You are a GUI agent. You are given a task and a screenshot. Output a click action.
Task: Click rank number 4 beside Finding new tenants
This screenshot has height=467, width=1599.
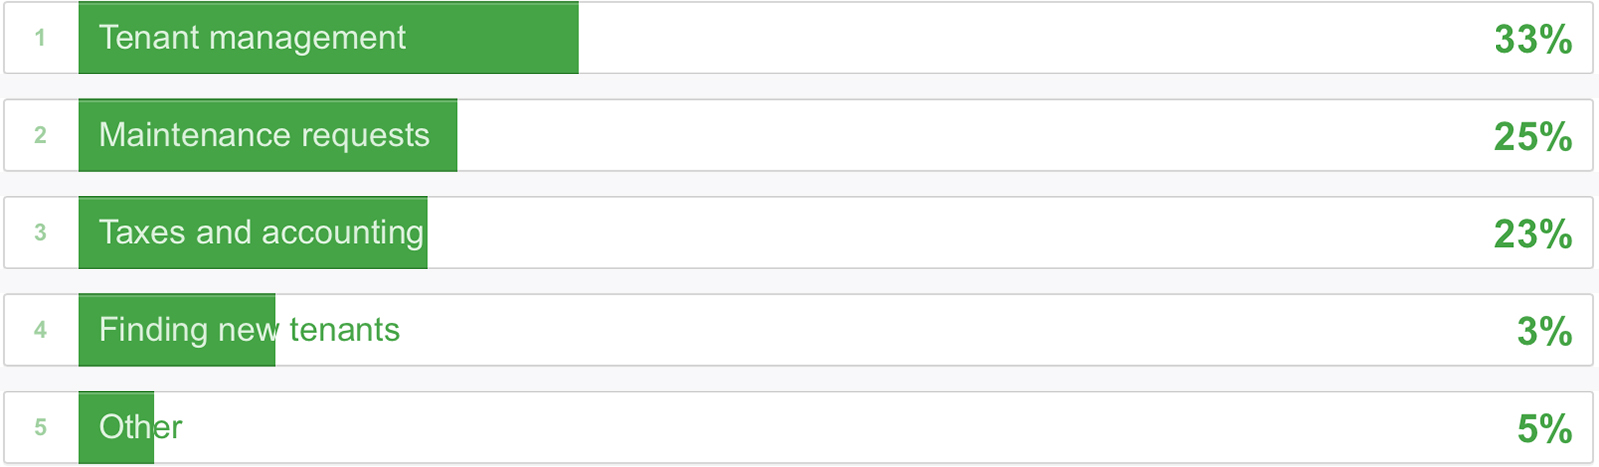click(x=40, y=330)
